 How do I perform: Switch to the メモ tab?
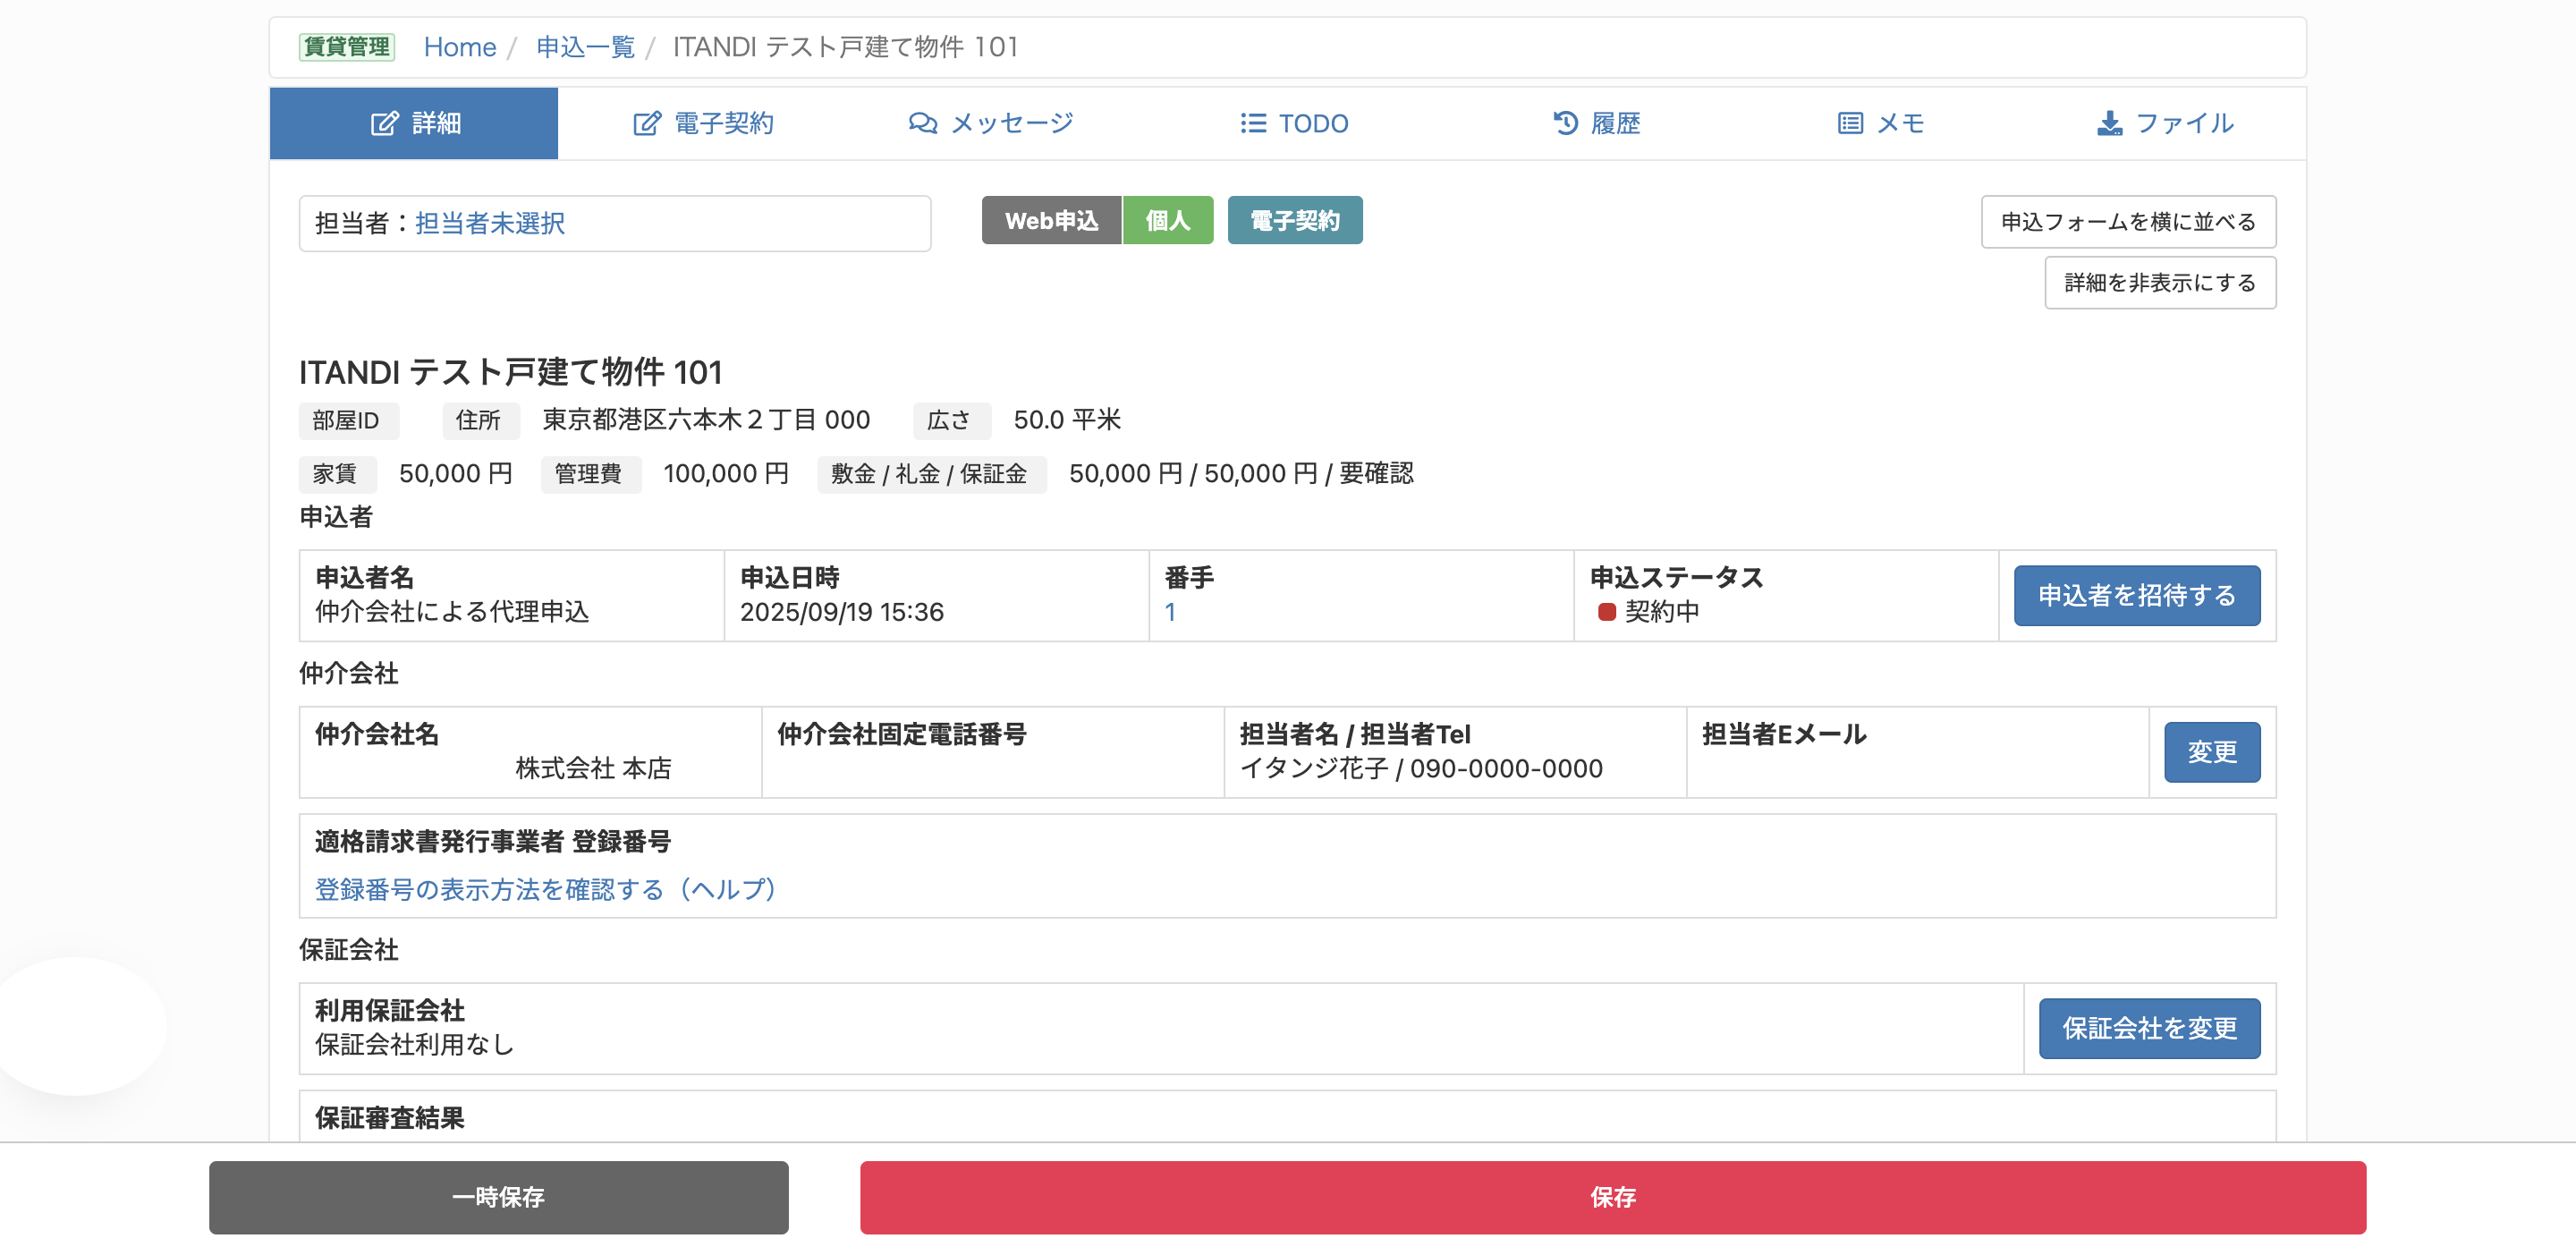point(1880,123)
